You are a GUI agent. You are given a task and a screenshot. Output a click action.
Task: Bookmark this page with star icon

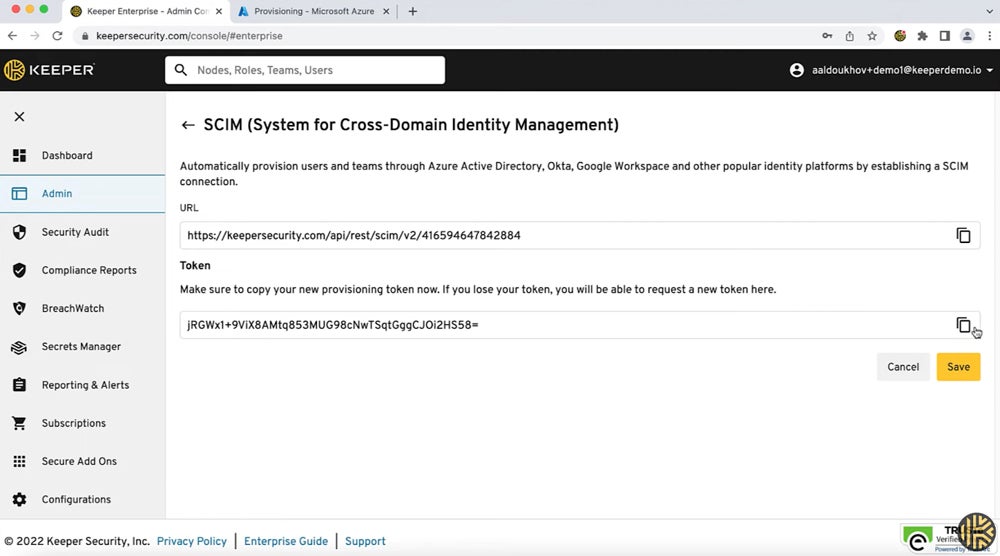(x=872, y=36)
